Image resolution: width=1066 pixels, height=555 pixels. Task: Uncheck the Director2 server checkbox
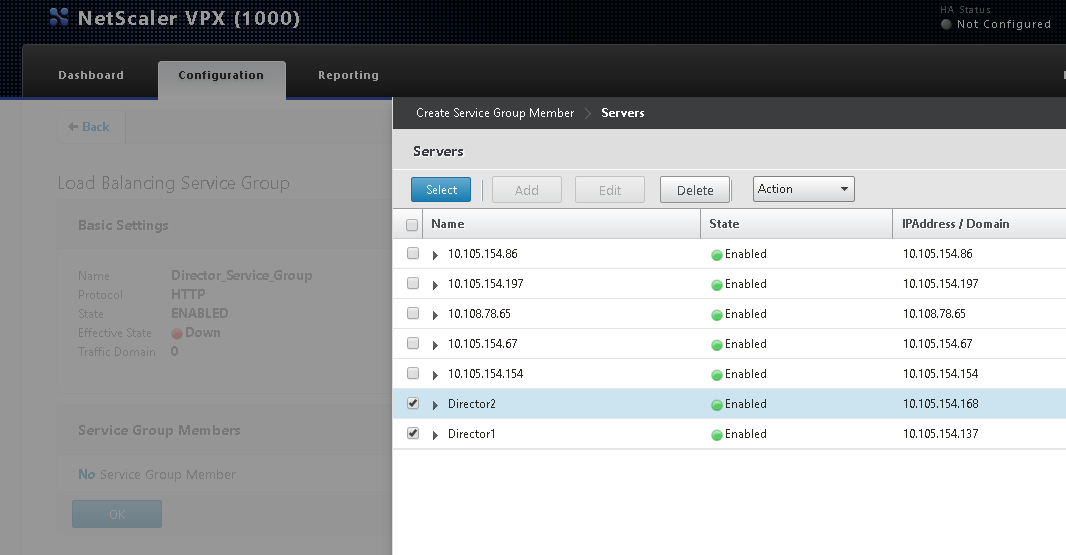pos(413,404)
